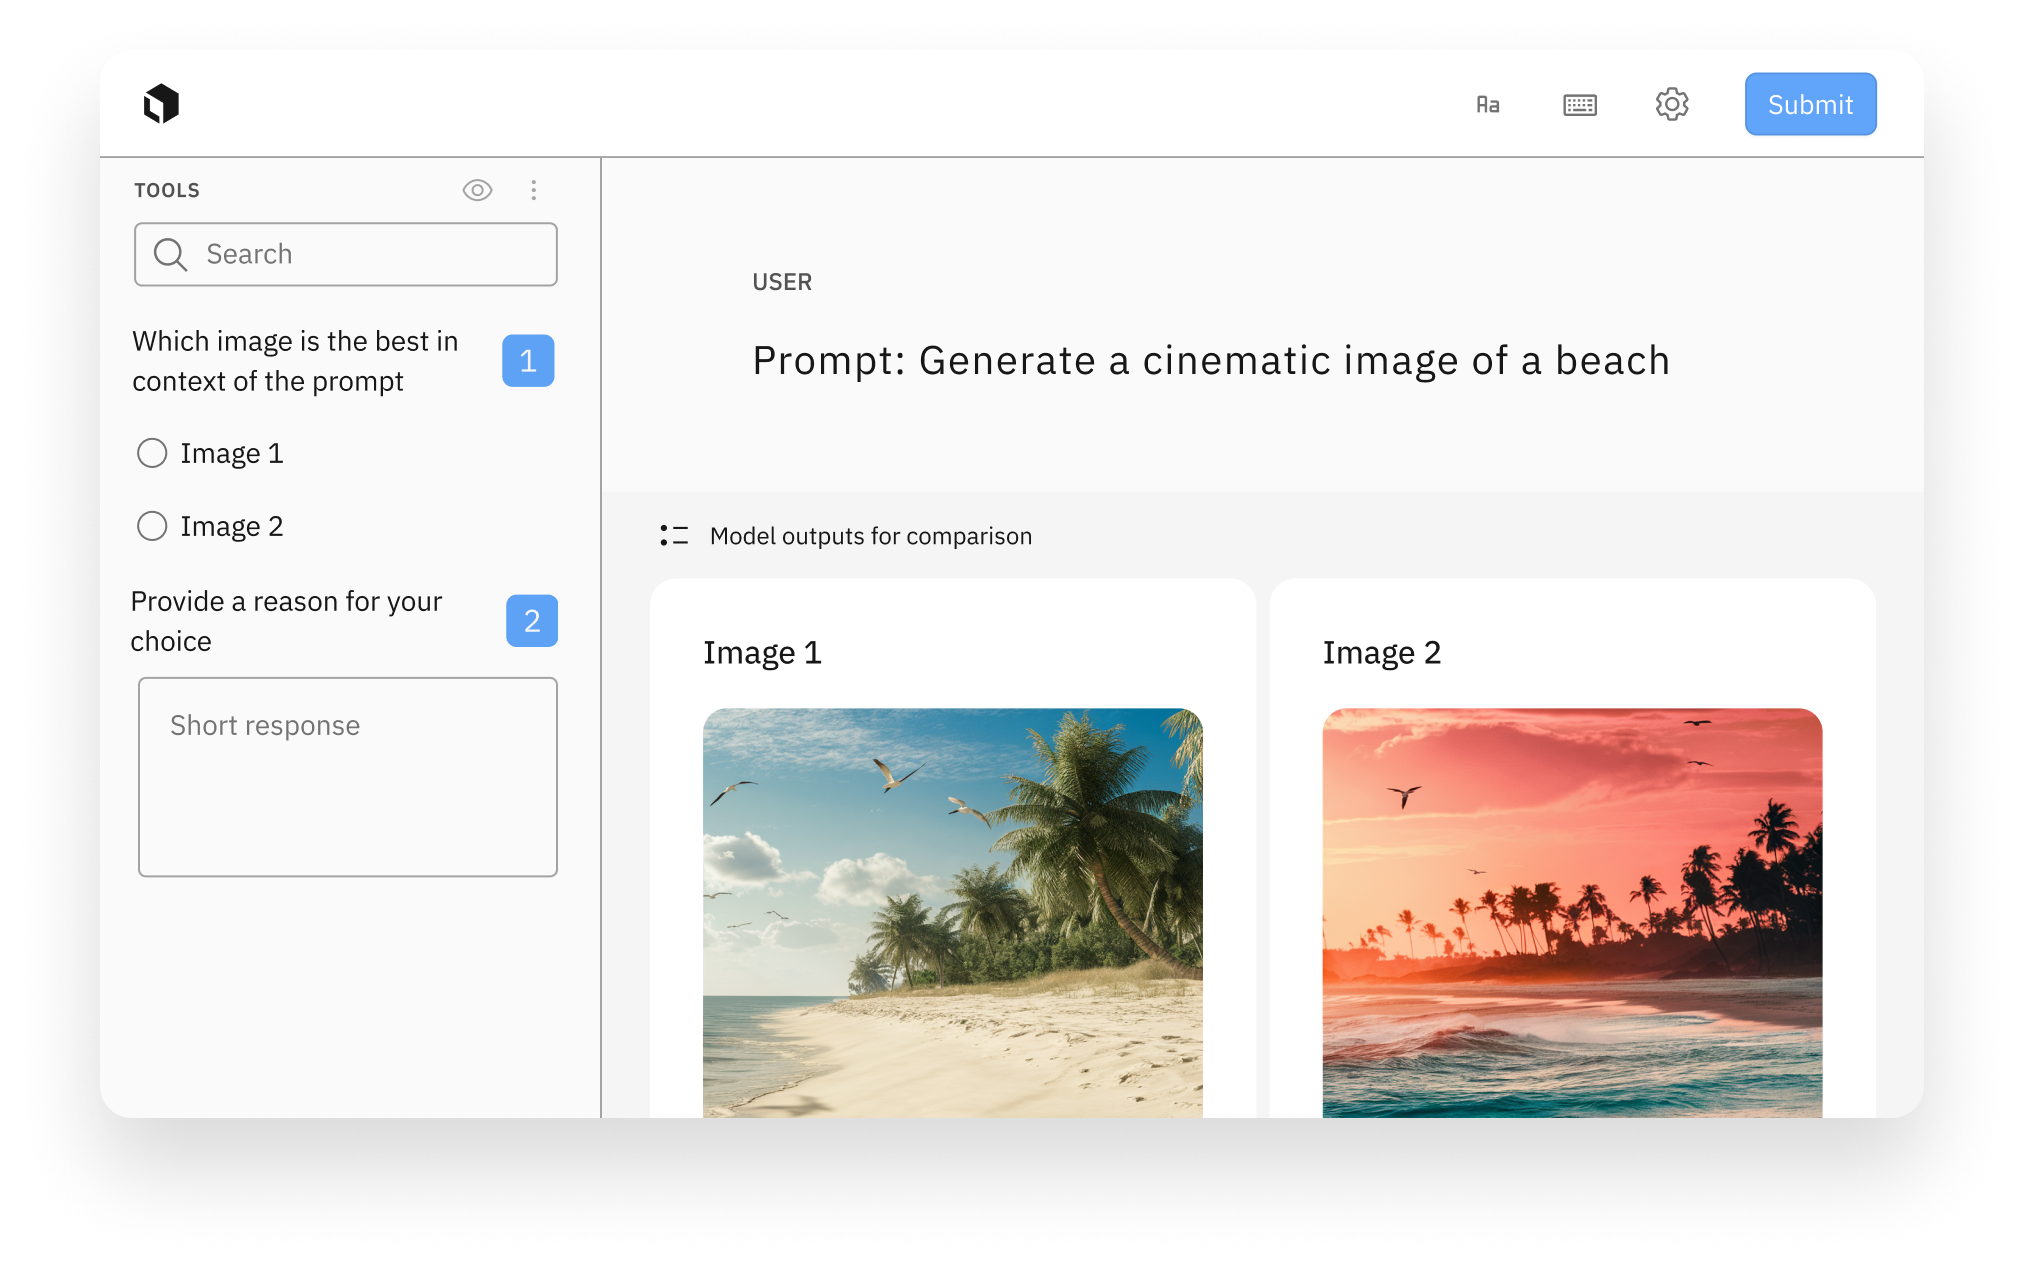Click the list icon beside Model outputs
Screen dimensions: 2024x1268
674,536
